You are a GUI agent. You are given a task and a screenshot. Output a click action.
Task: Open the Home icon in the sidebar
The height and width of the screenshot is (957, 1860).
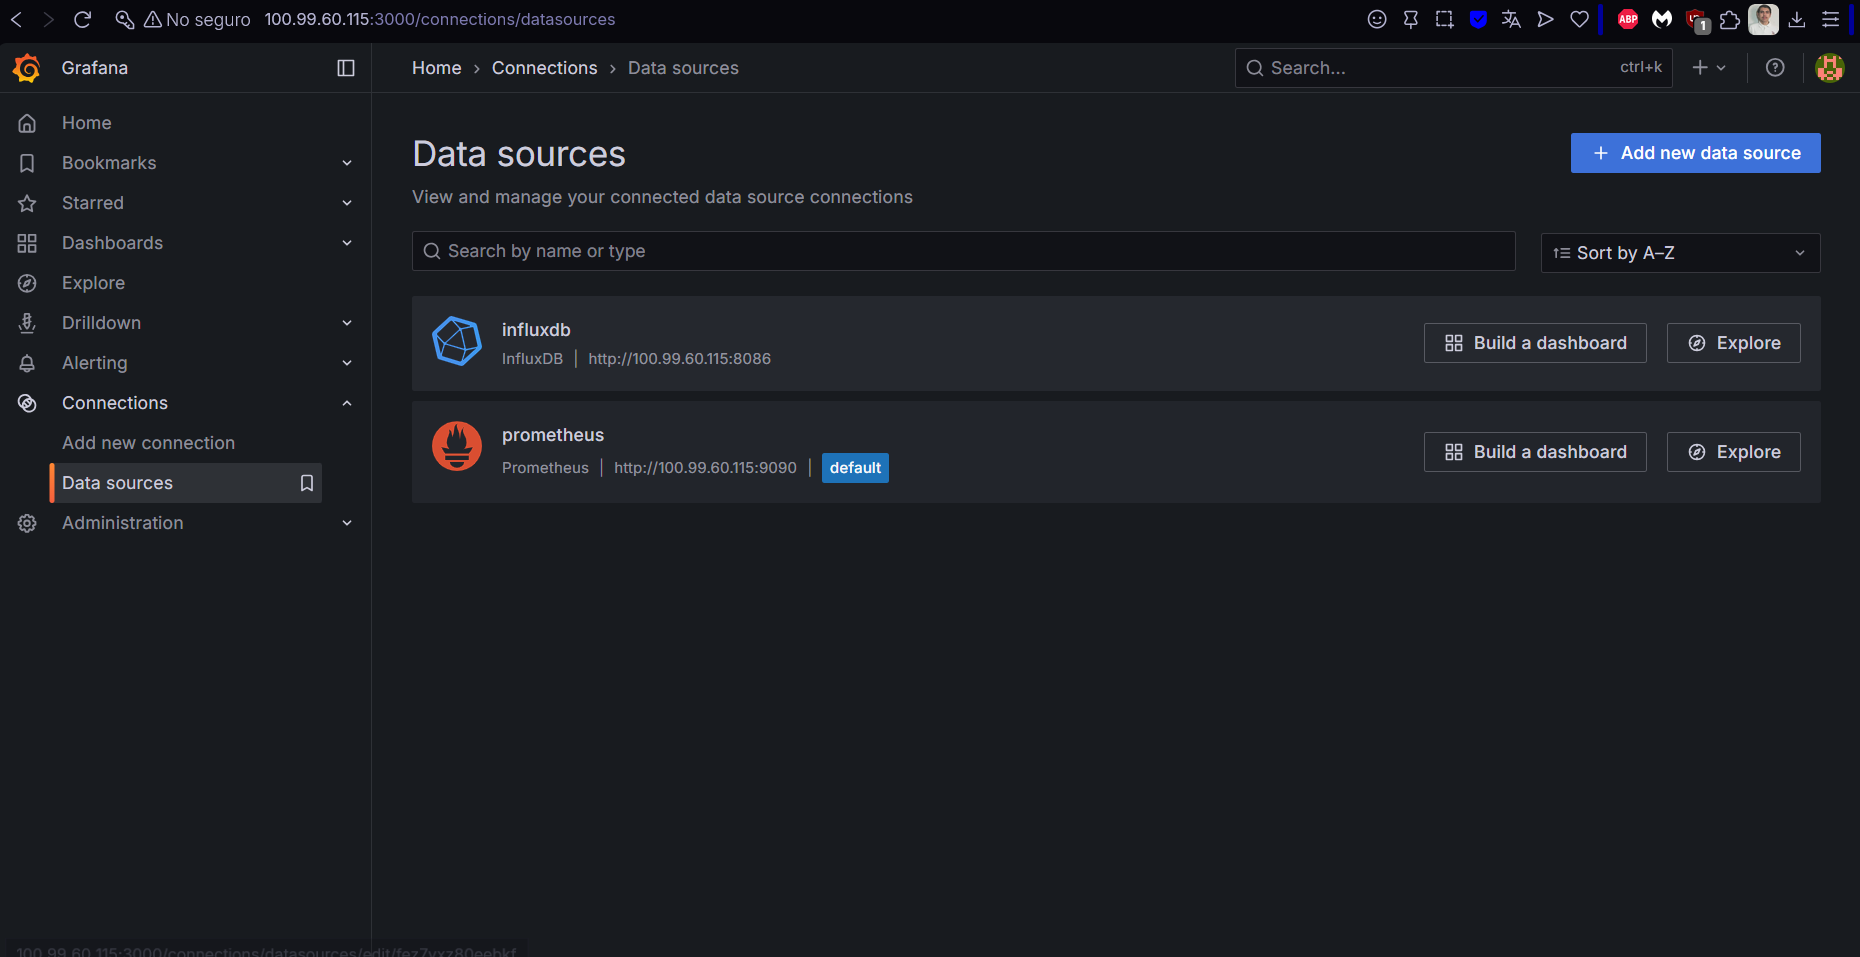(x=27, y=123)
